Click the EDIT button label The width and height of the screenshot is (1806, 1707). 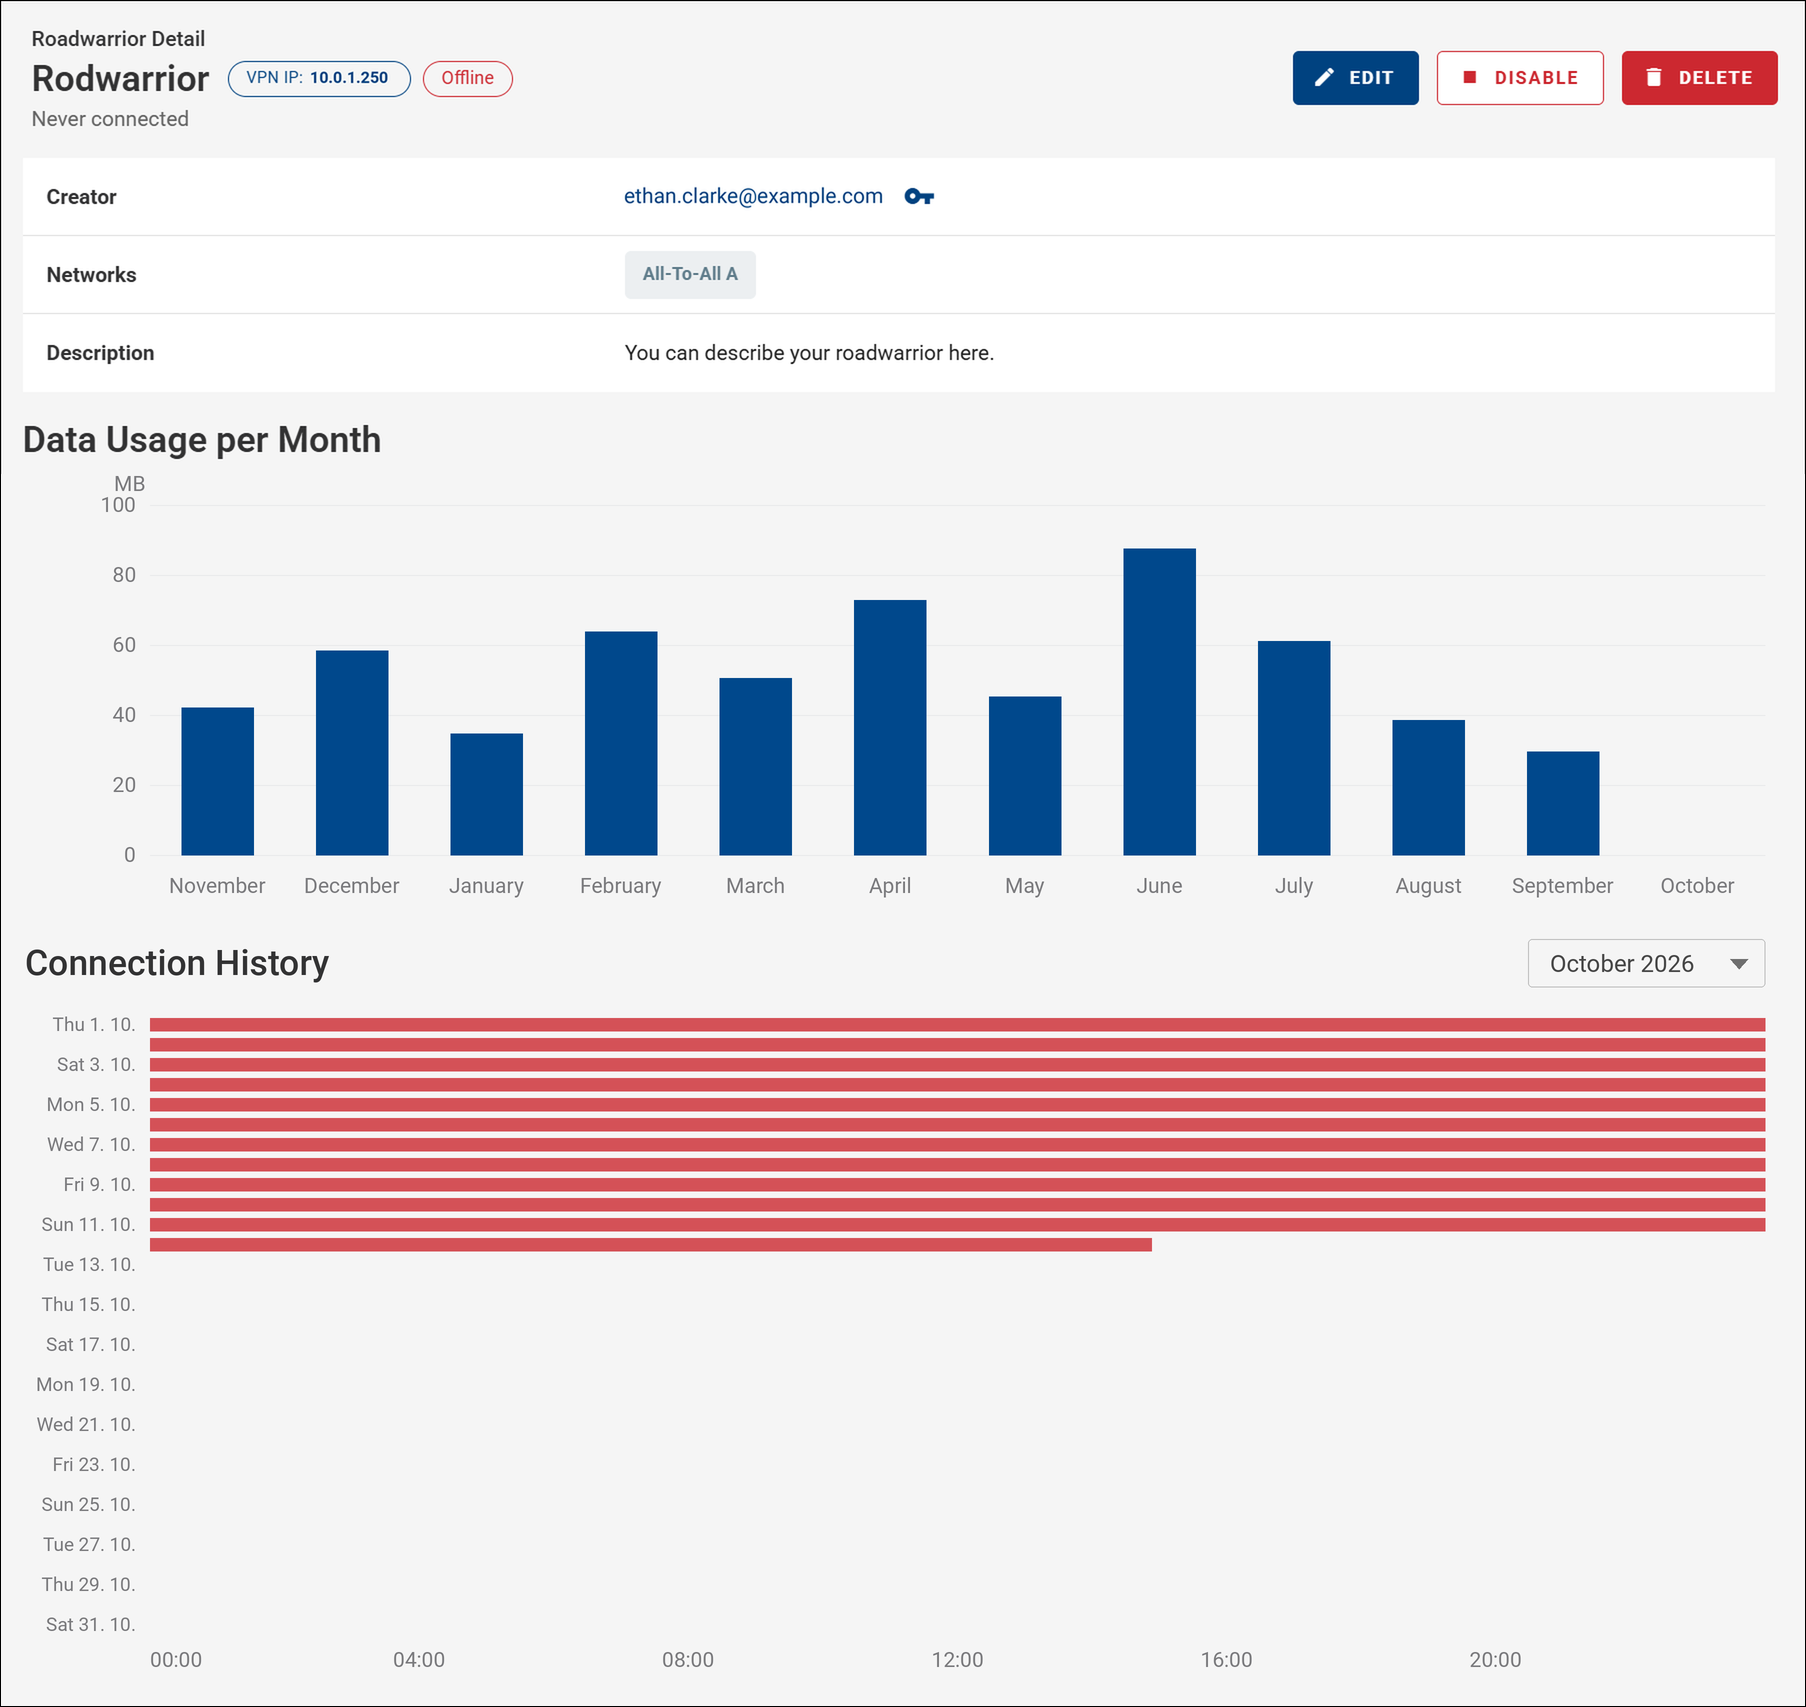click(1370, 78)
